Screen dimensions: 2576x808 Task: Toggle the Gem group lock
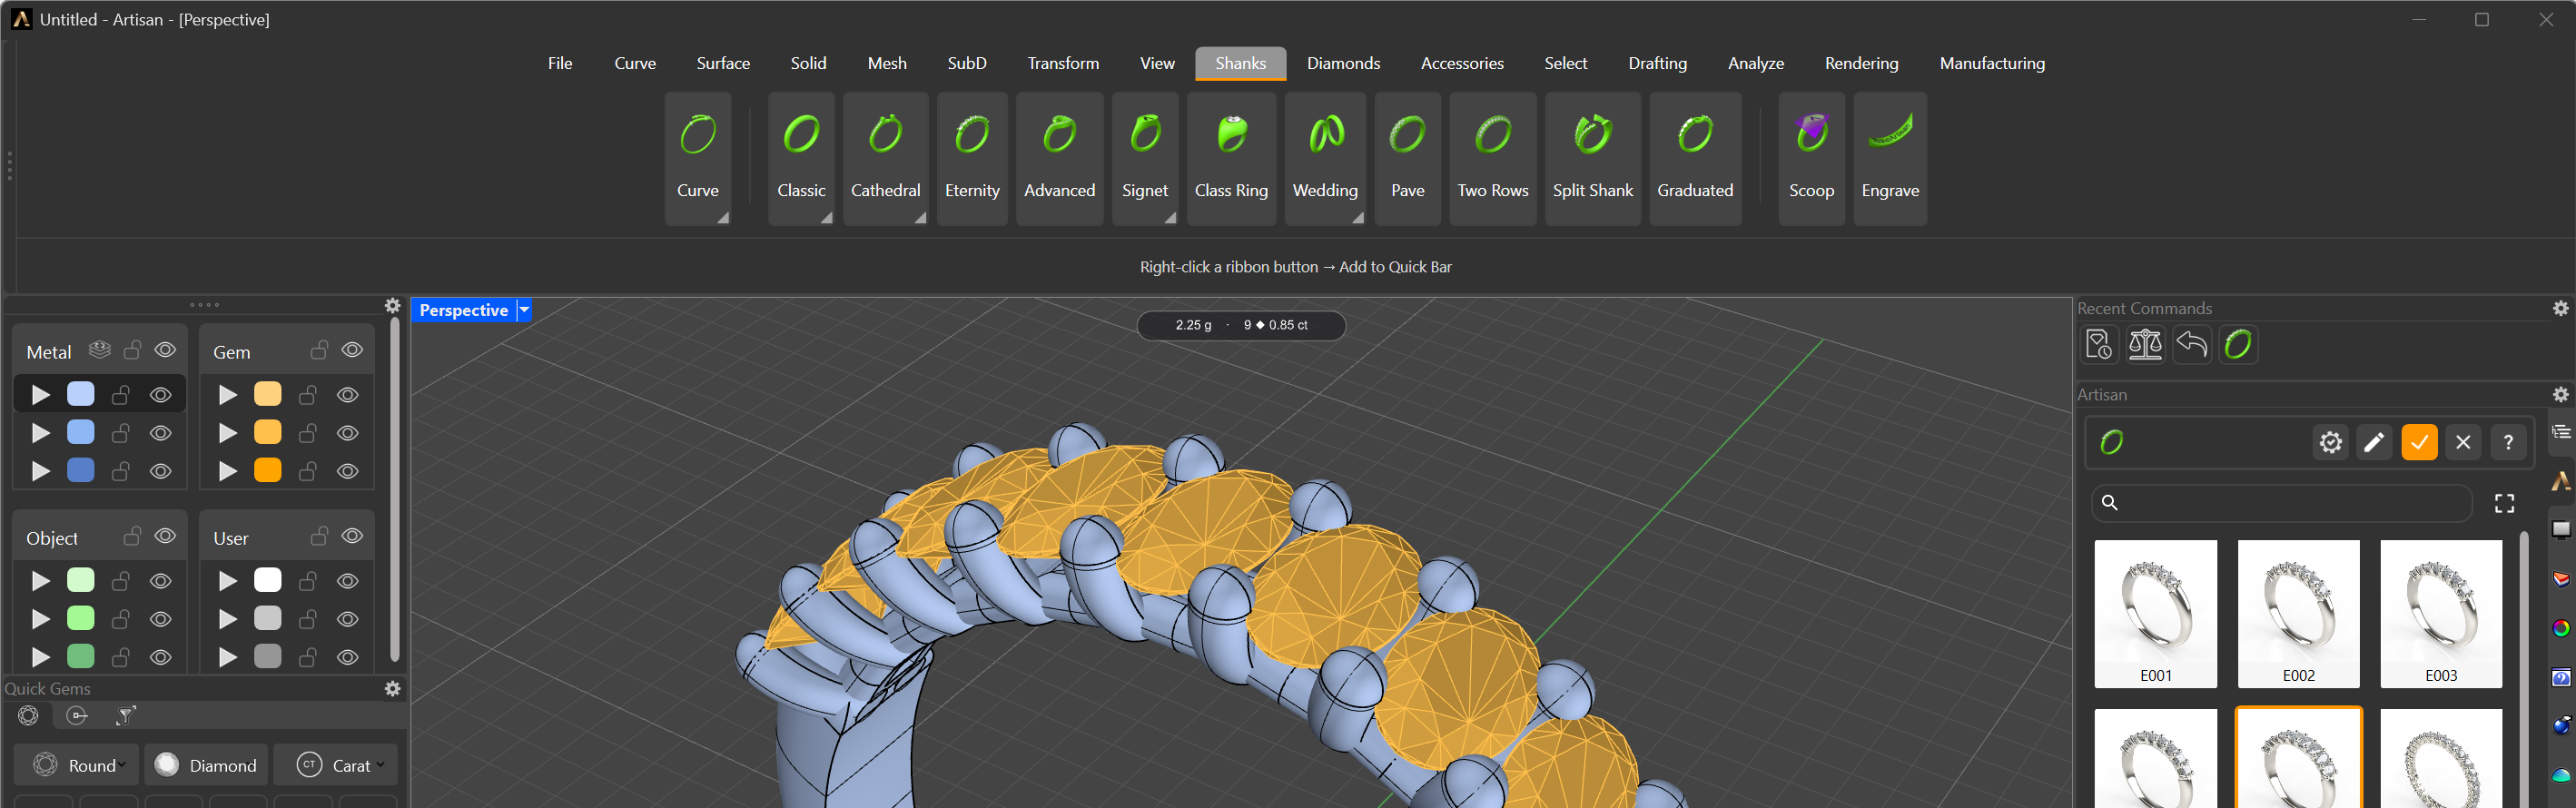coord(319,350)
